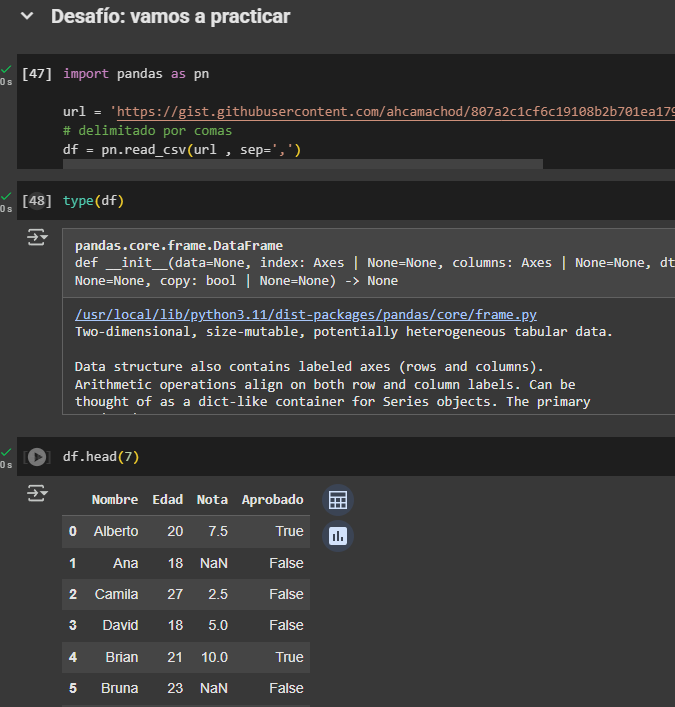Click the horizontal scrollbar in cell 47
The width and height of the screenshot is (675, 707).
(x=303, y=164)
